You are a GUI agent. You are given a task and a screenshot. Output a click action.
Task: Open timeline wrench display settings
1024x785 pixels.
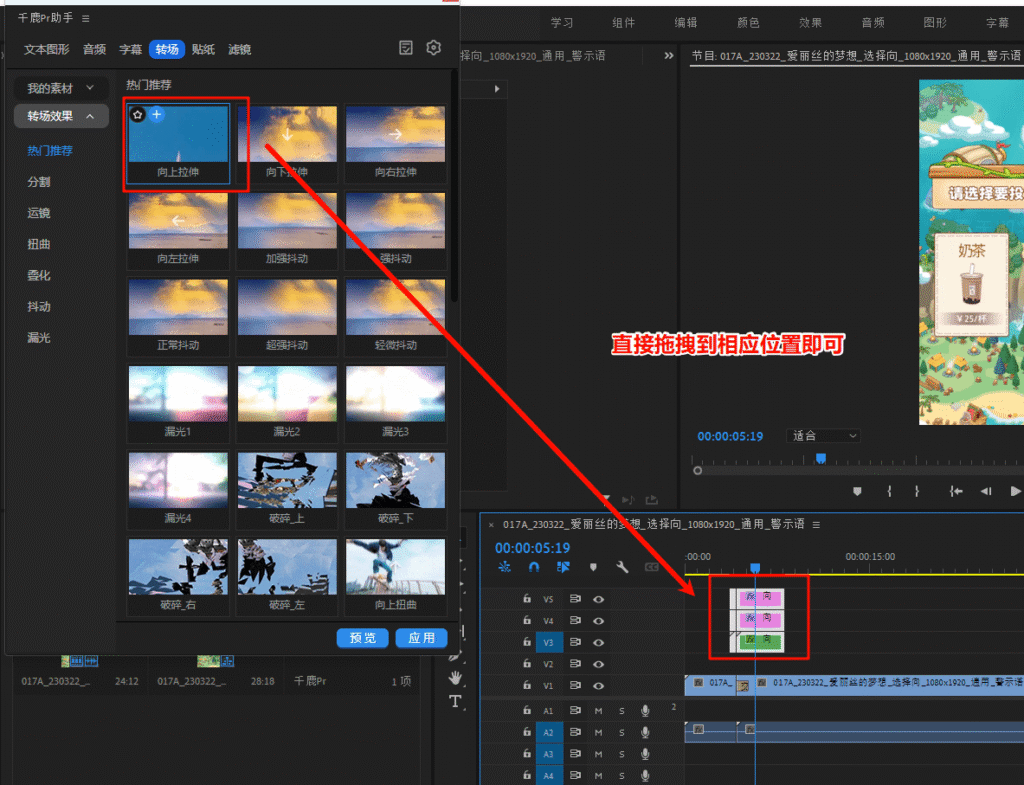click(x=622, y=567)
